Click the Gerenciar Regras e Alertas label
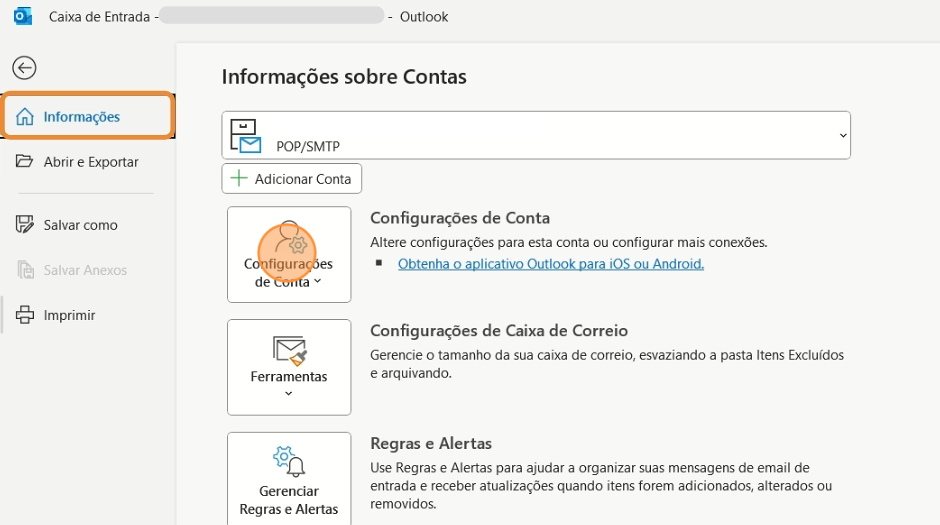The image size is (940, 525). pos(289,500)
